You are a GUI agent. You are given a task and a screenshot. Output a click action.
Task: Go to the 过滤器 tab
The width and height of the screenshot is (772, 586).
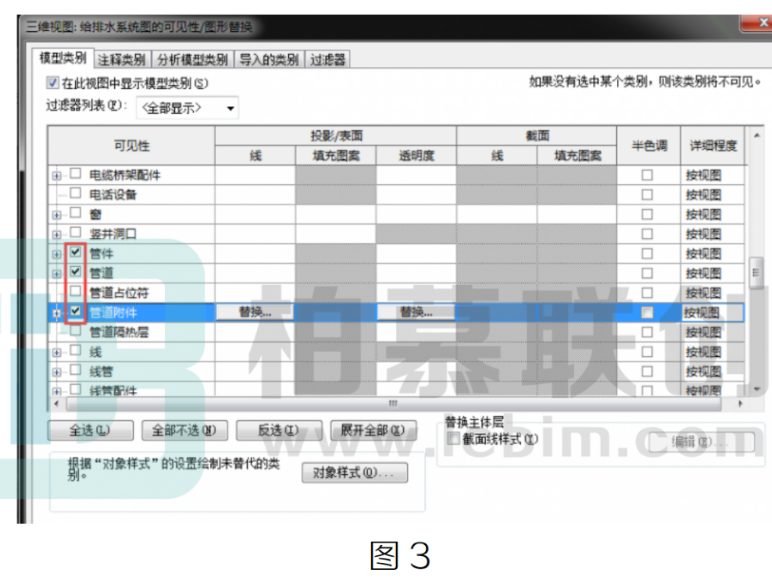tap(327, 60)
